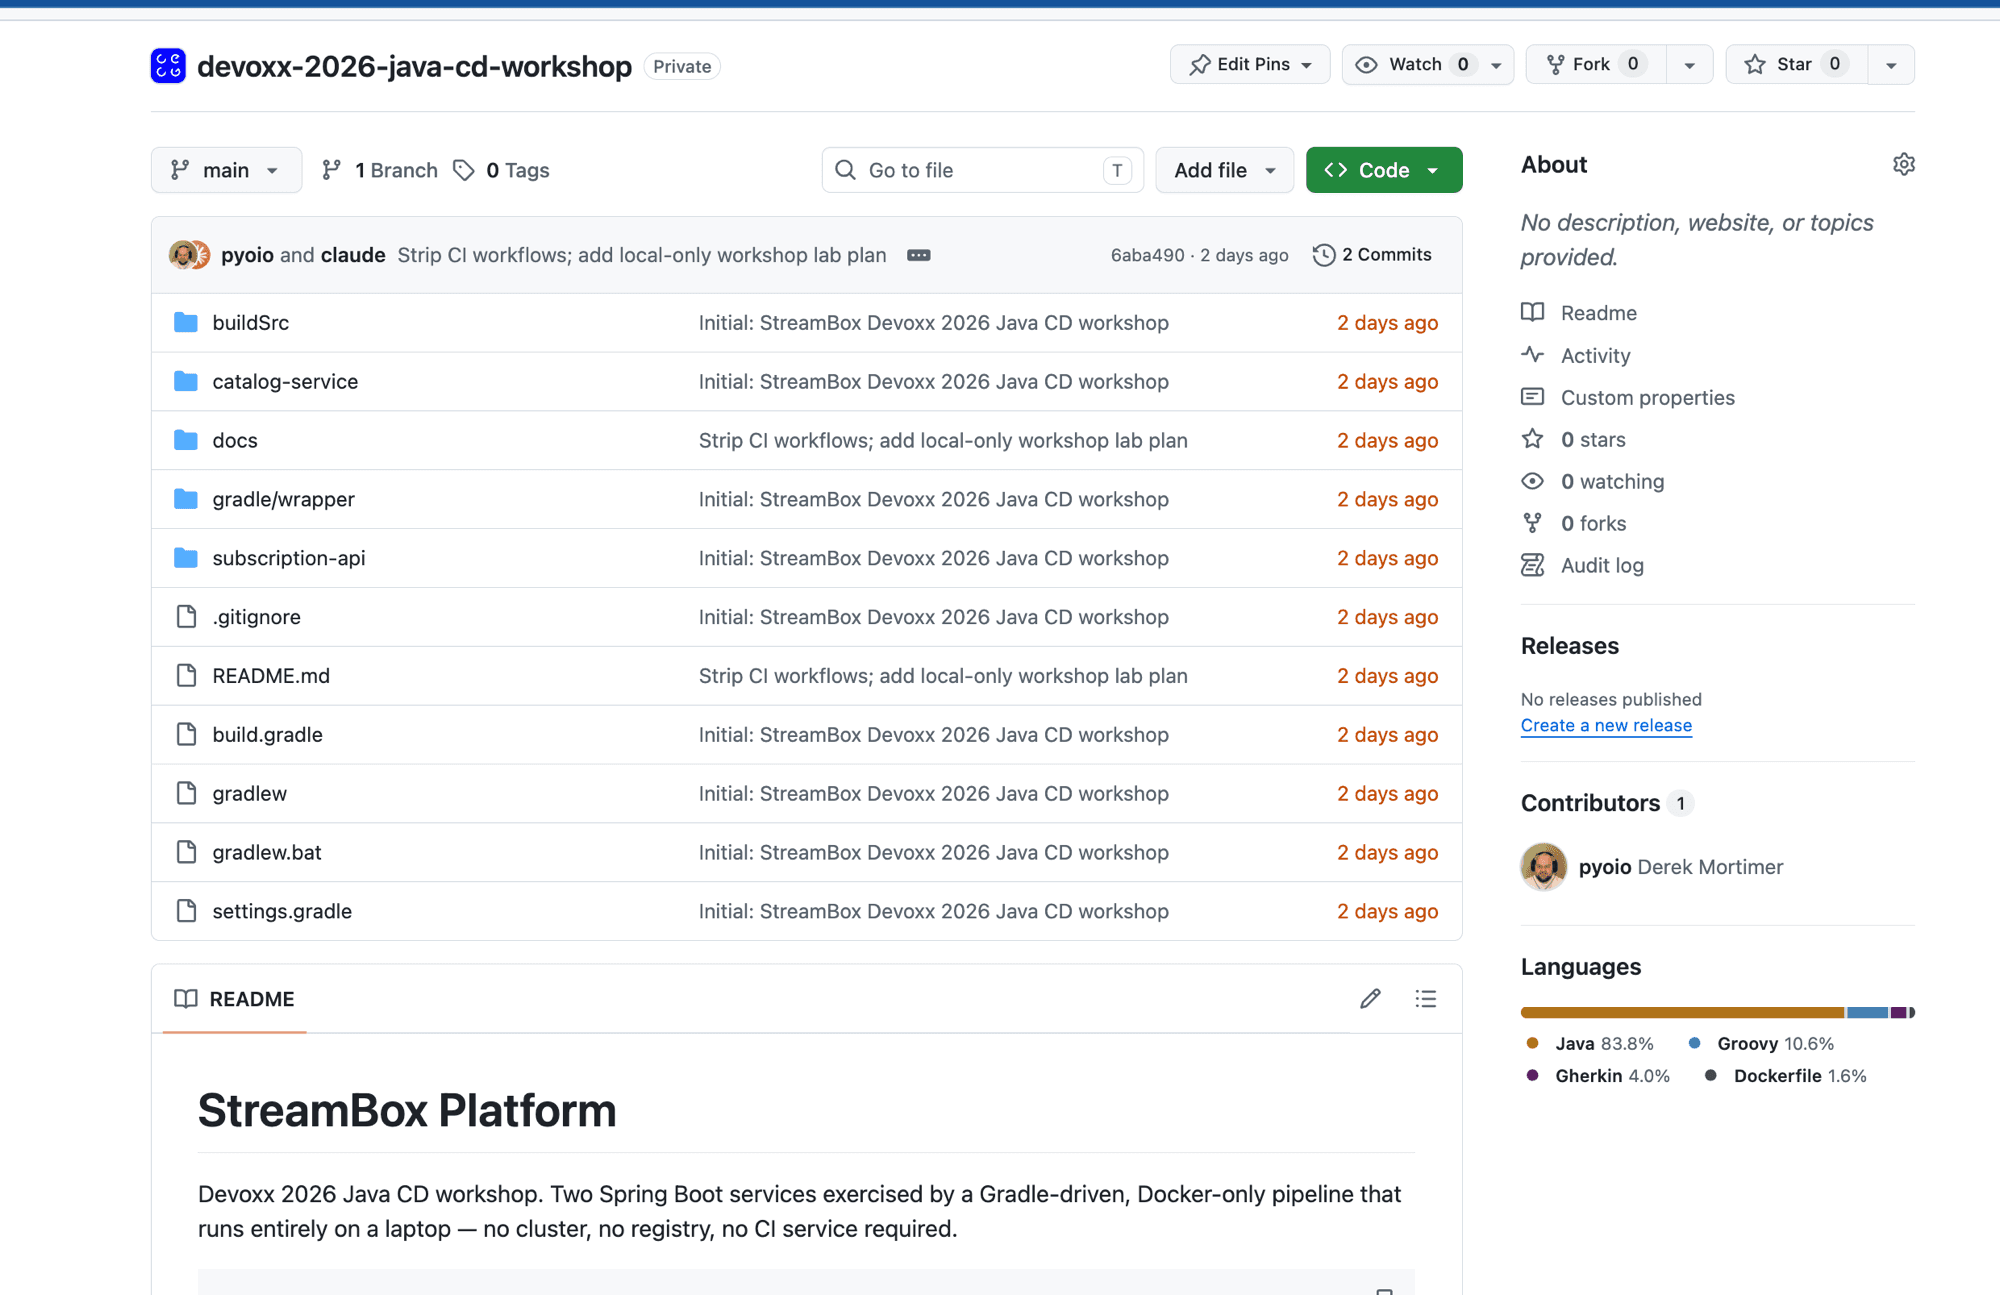Click the Java 83.8% language link
The width and height of the screenshot is (2000, 1295).
click(x=1591, y=1043)
